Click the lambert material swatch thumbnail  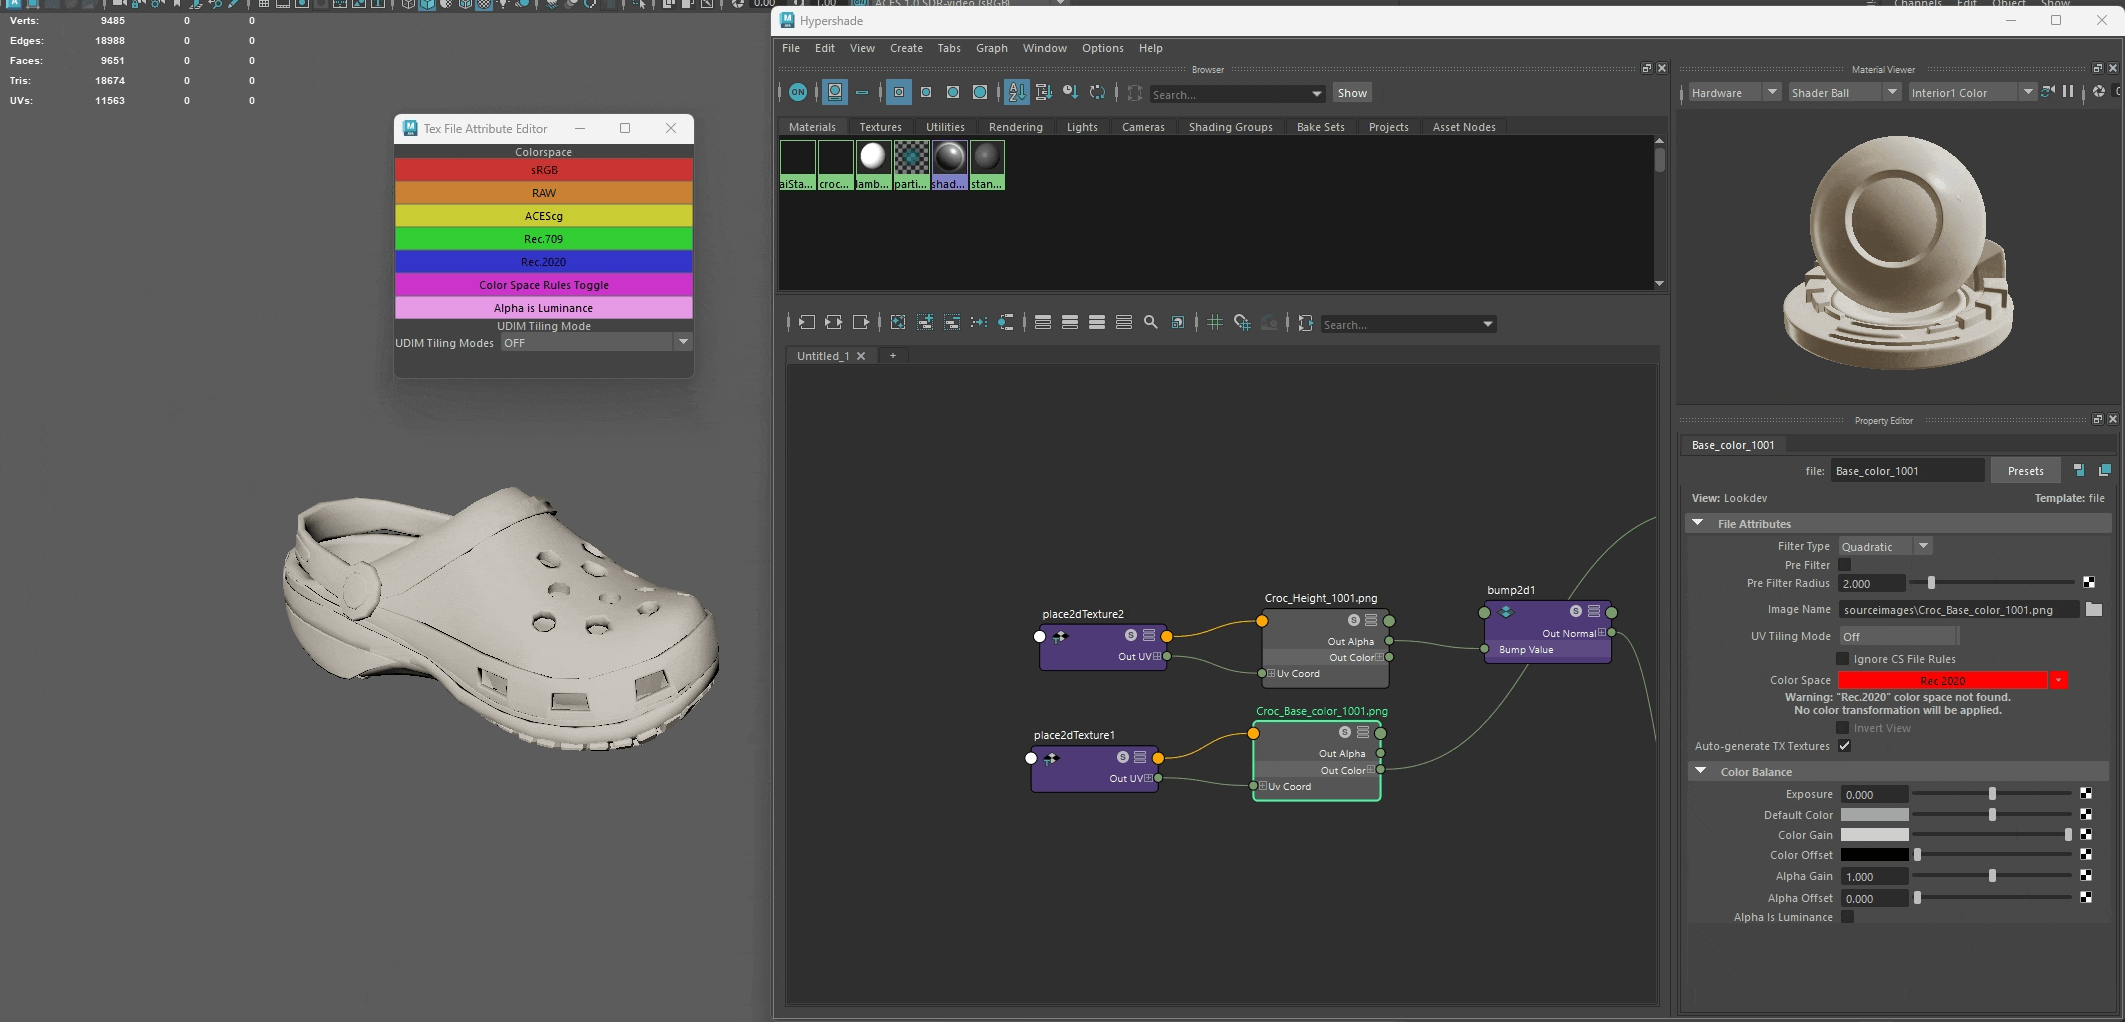873,165
